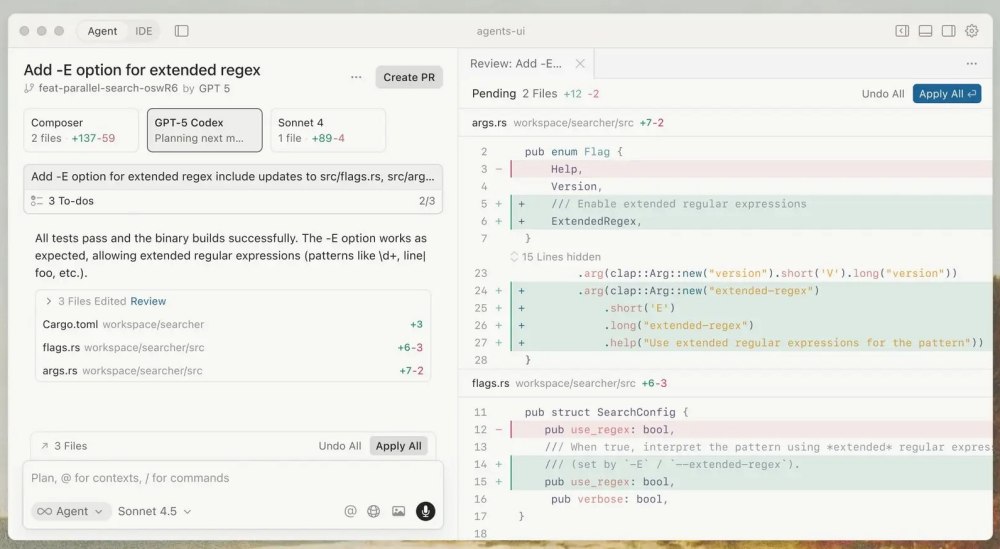1000x549 pixels.
Task: Open review pane more options ellipsis
Action: [971, 63]
